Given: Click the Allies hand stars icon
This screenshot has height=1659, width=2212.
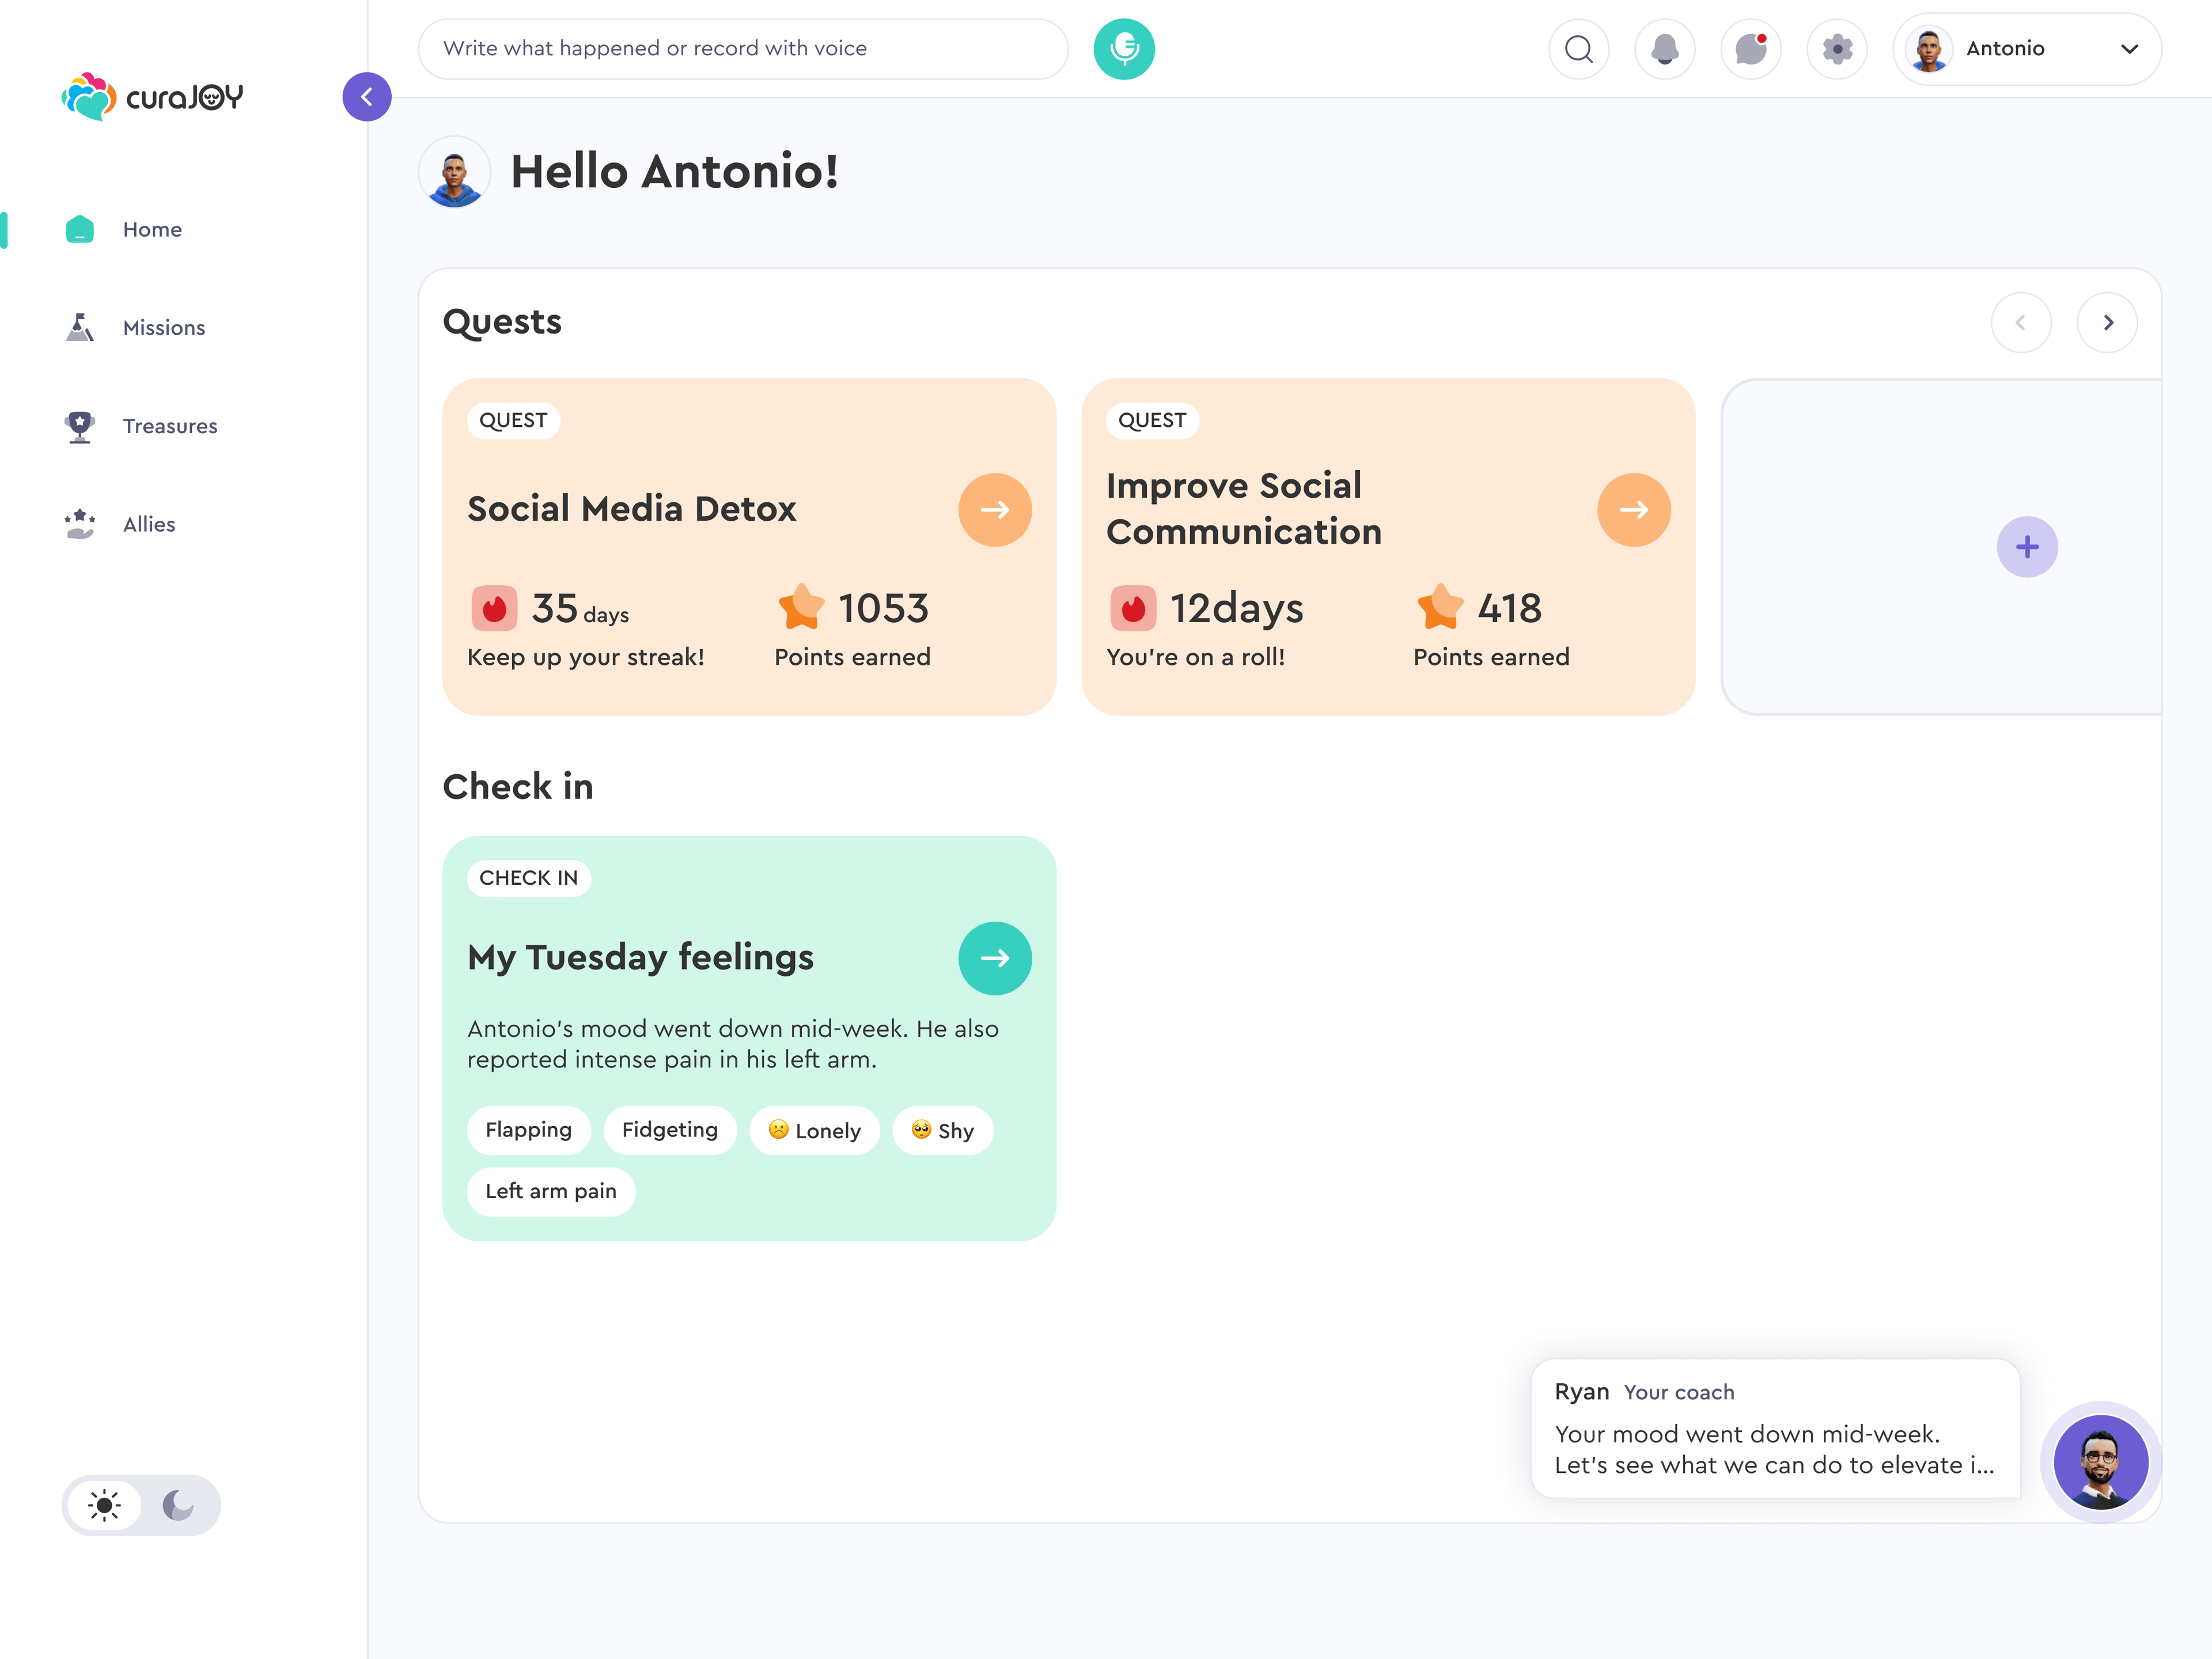Looking at the screenshot, I should (x=80, y=524).
